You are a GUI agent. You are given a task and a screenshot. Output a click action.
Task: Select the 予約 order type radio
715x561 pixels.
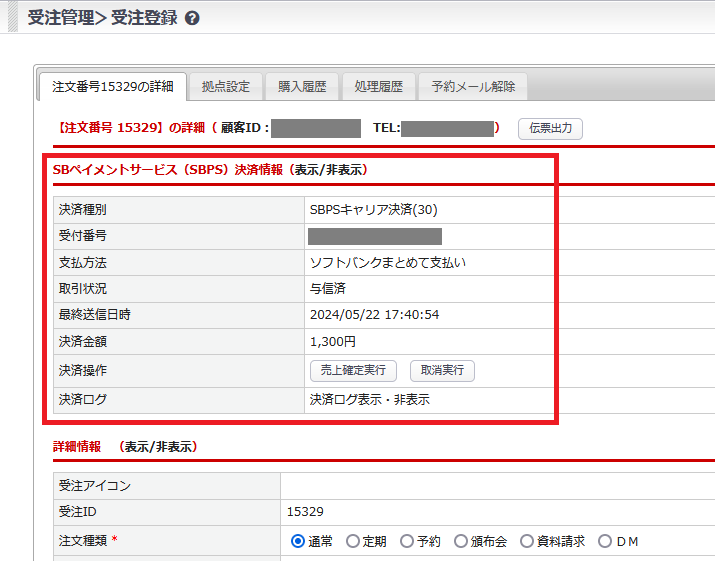[x=407, y=541]
